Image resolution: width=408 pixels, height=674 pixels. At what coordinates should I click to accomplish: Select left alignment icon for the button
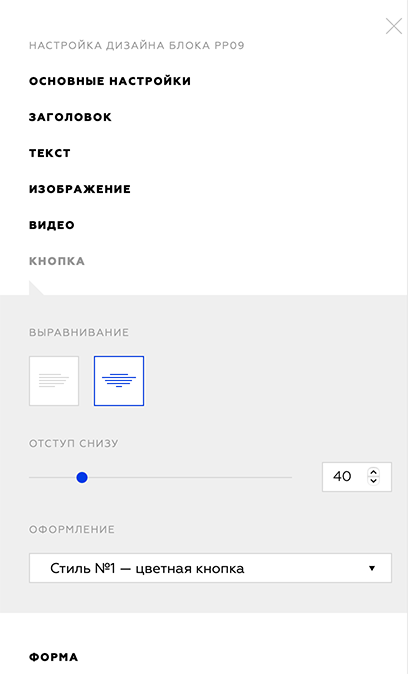tap(54, 381)
